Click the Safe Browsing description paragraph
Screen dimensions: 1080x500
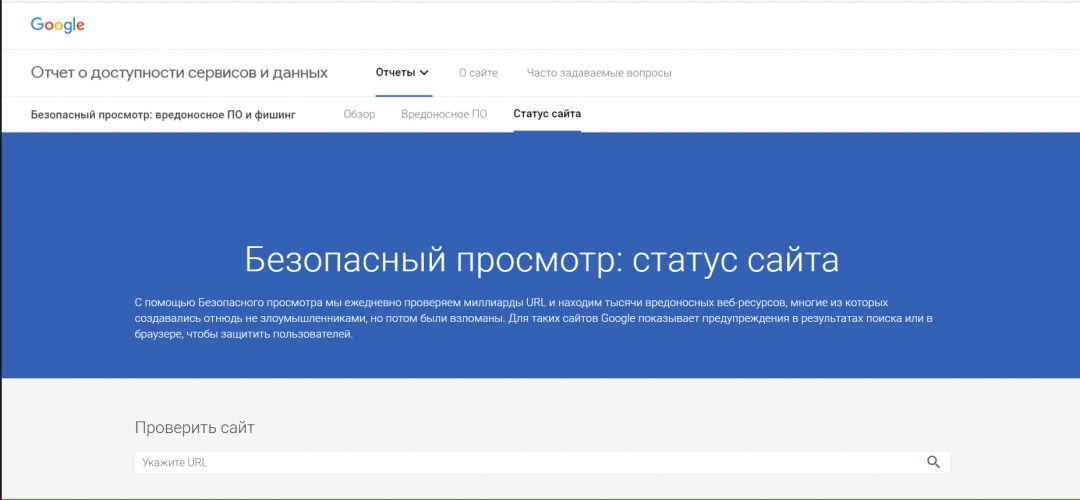[534, 319]
